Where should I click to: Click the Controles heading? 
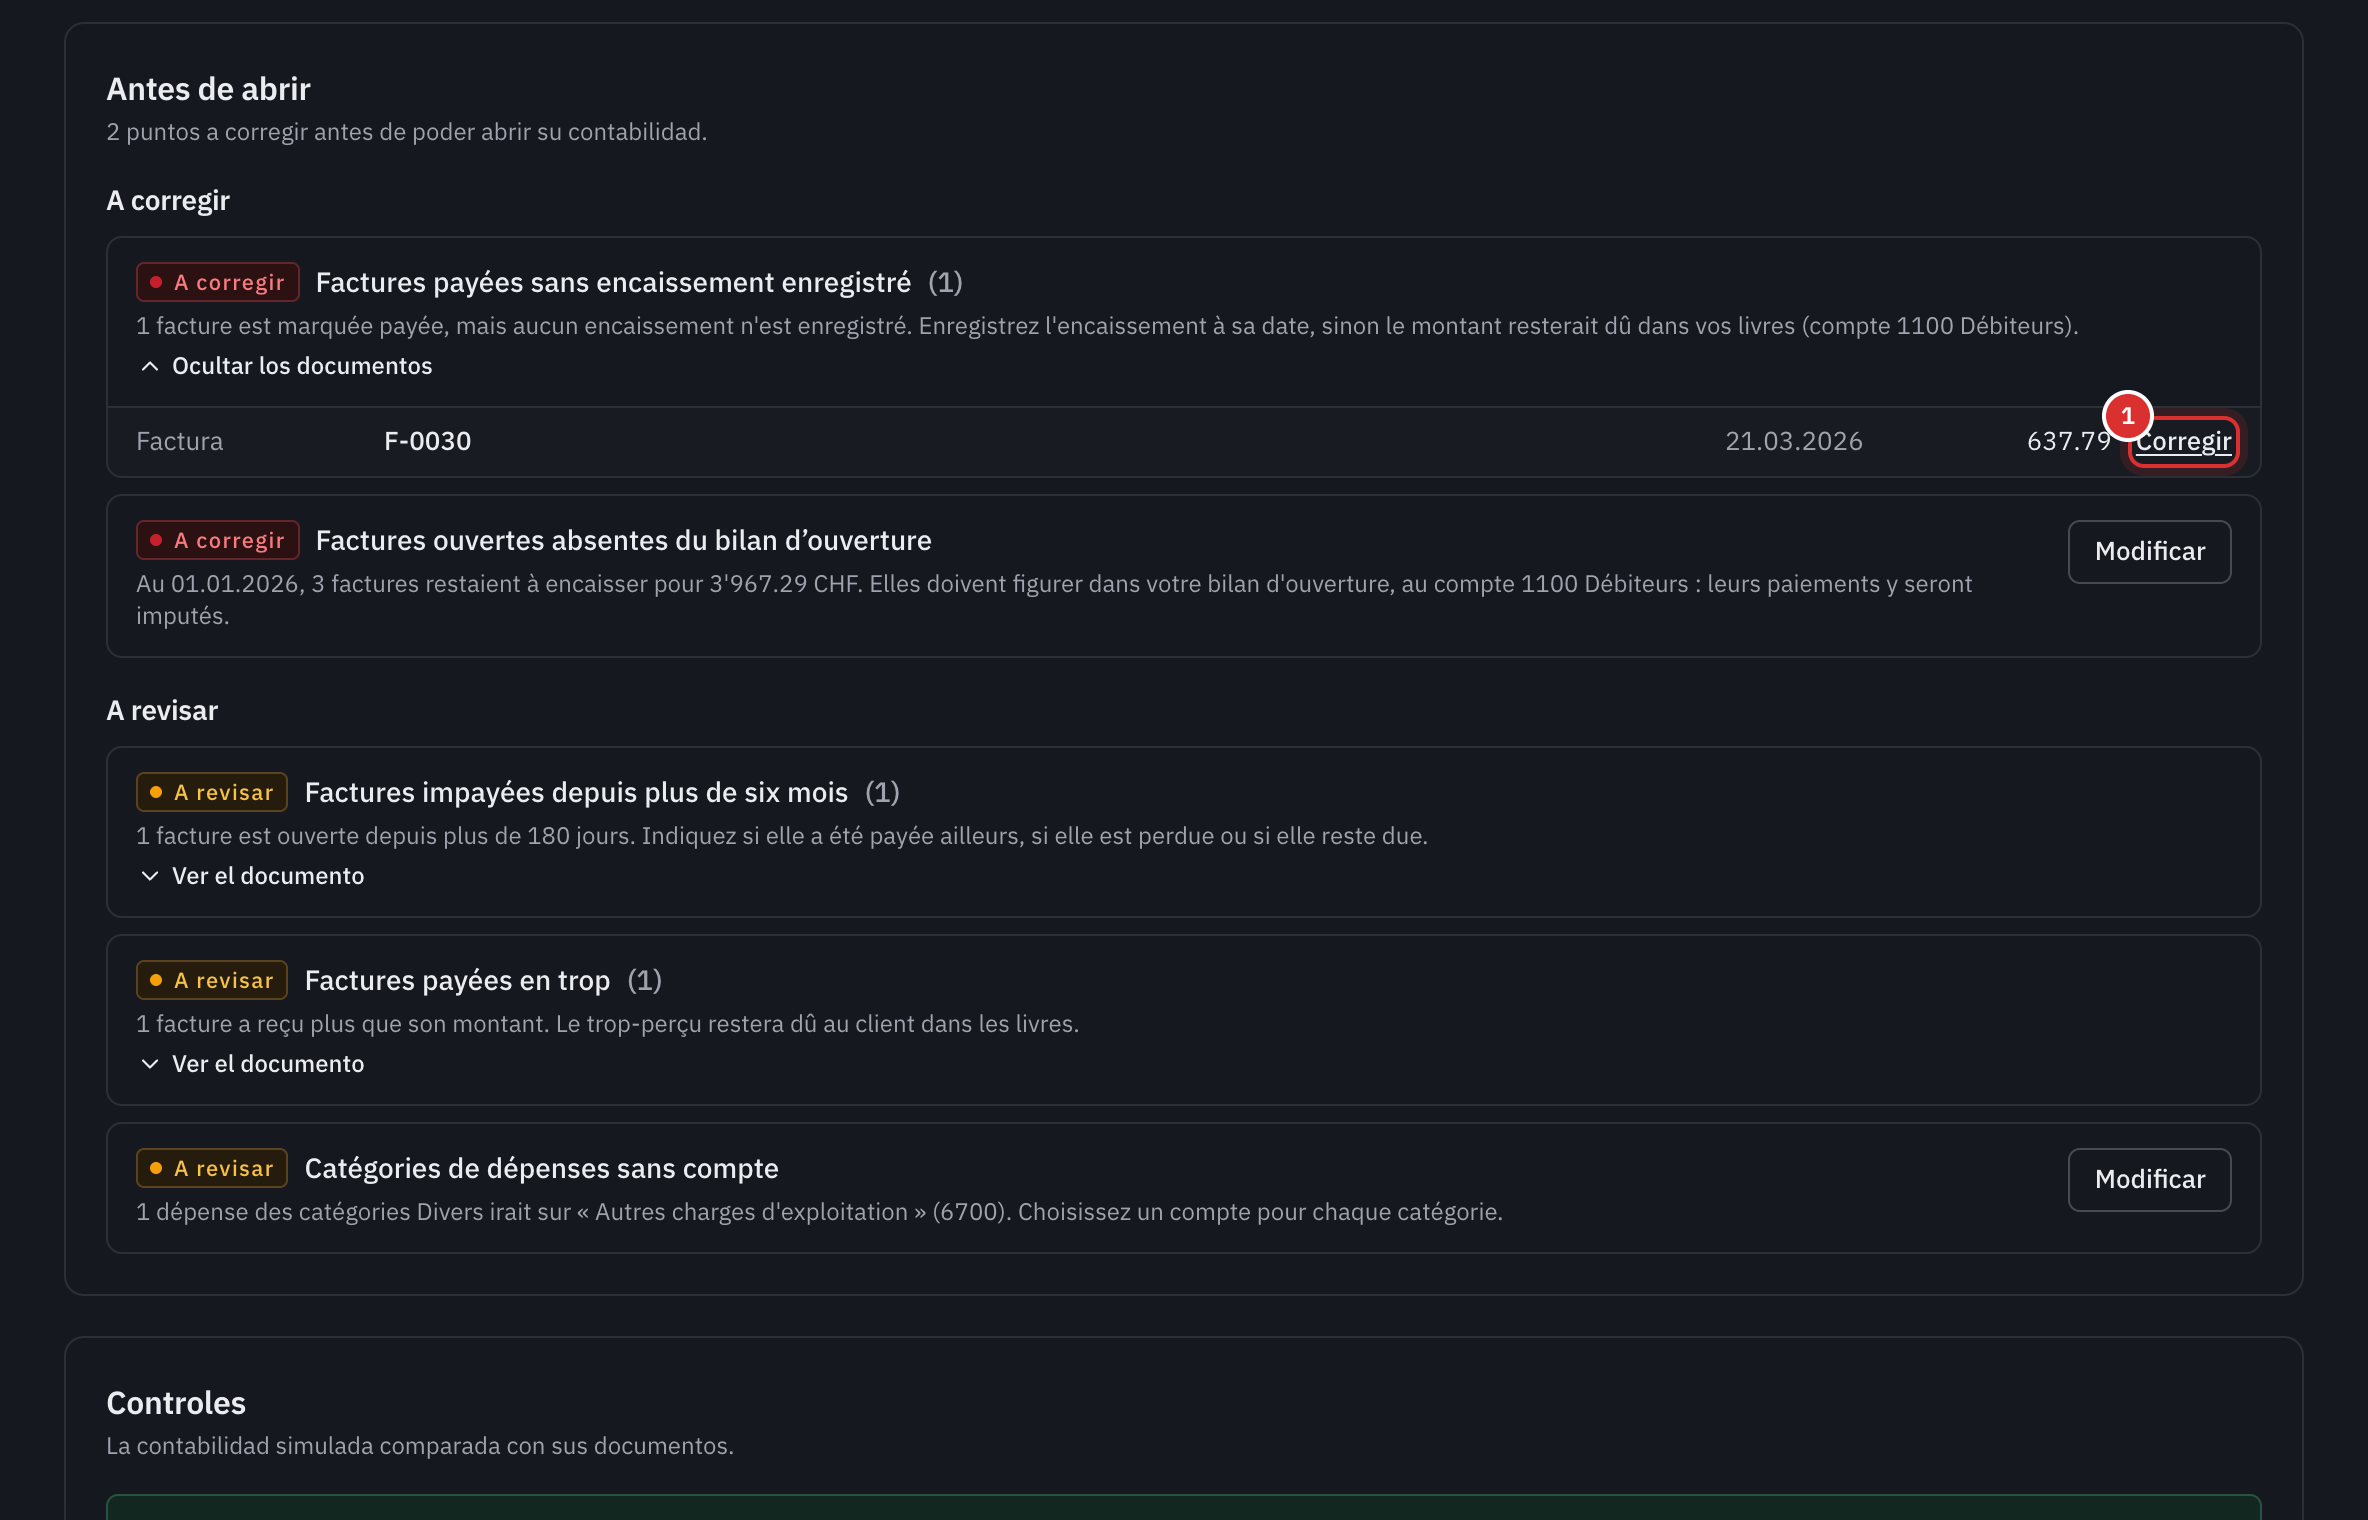pyautogui.click(x=176, y=1403)
